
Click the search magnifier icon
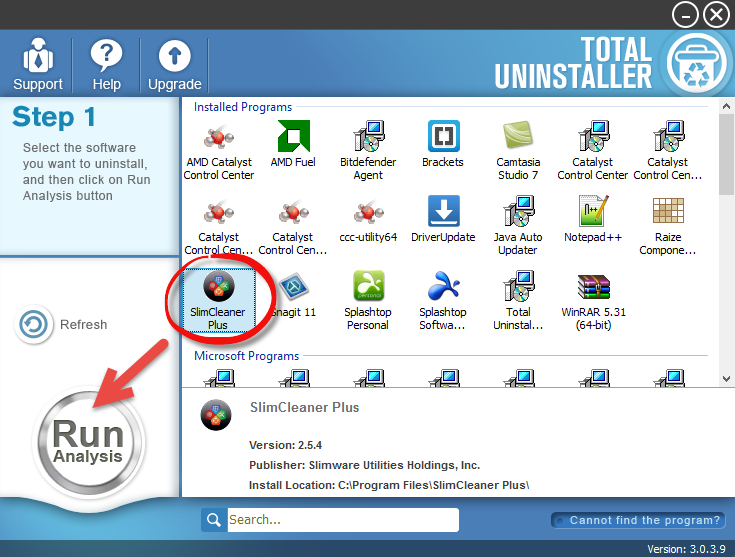[214, 519]
